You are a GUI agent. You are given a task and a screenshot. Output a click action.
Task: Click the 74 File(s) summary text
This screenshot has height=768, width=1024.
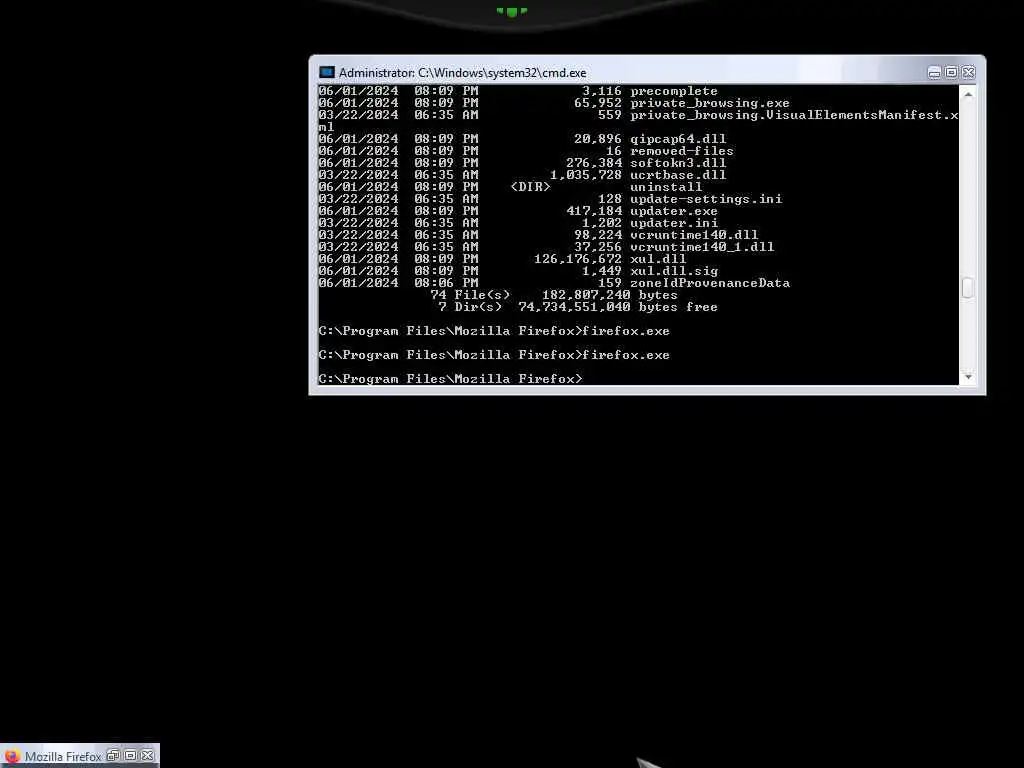470,295
